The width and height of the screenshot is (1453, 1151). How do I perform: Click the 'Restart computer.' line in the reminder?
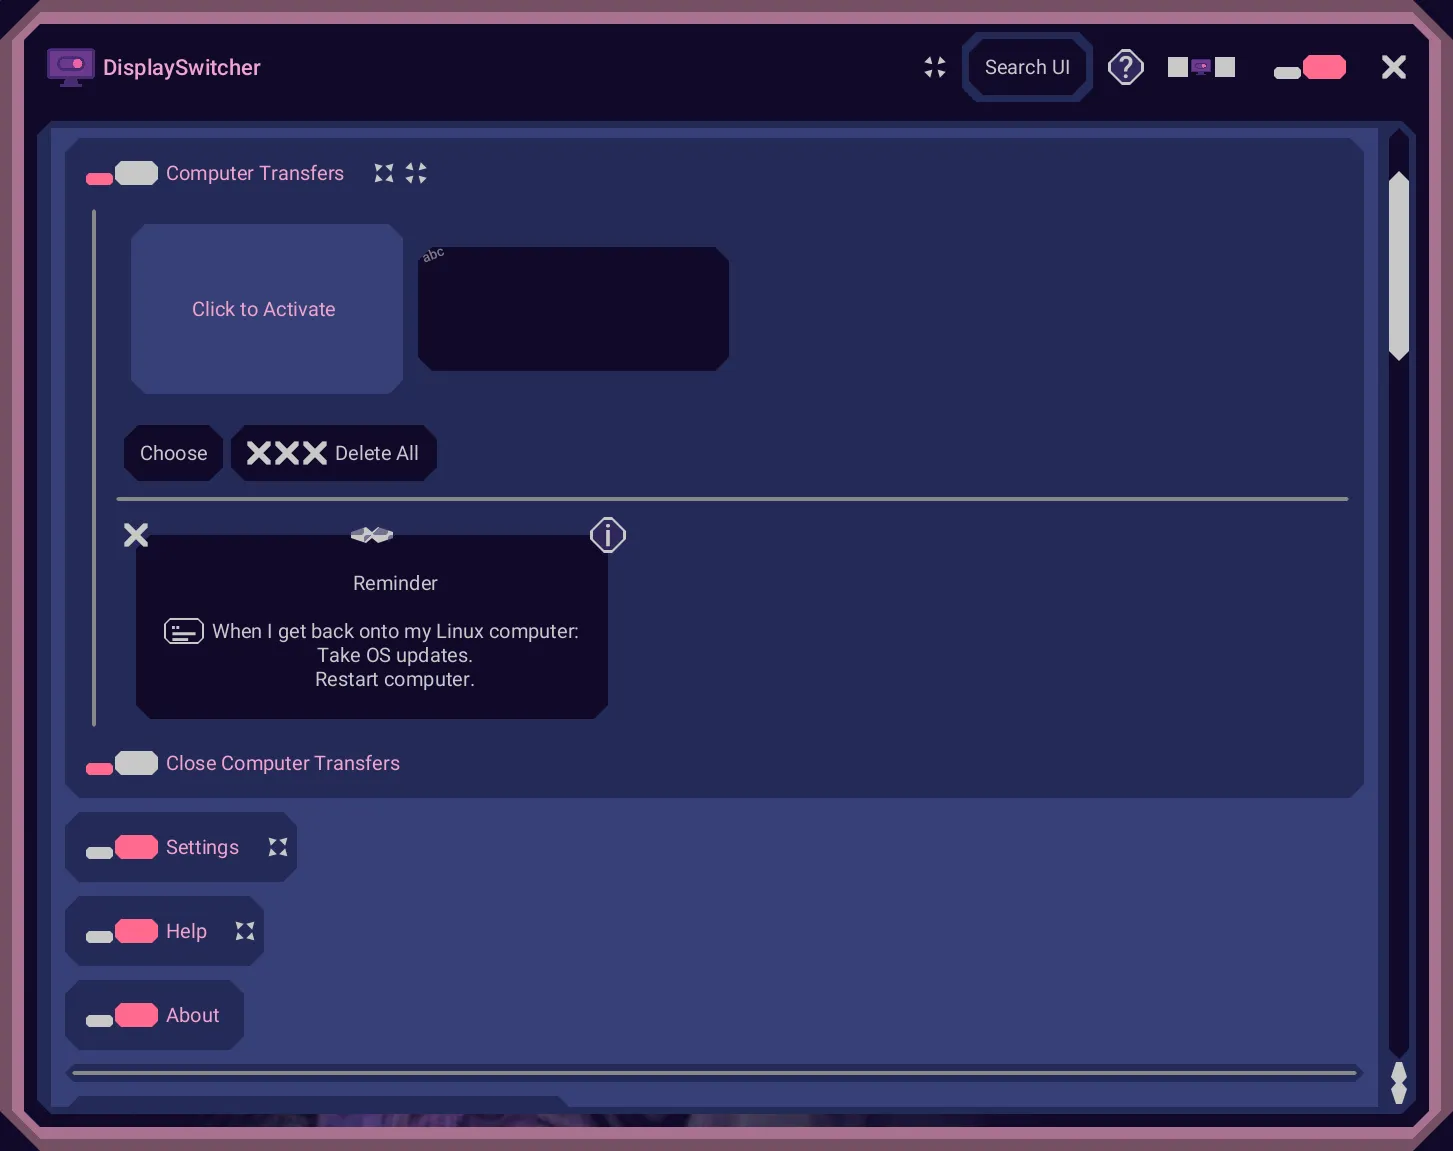pyautogui.click(x=395, y=680)
